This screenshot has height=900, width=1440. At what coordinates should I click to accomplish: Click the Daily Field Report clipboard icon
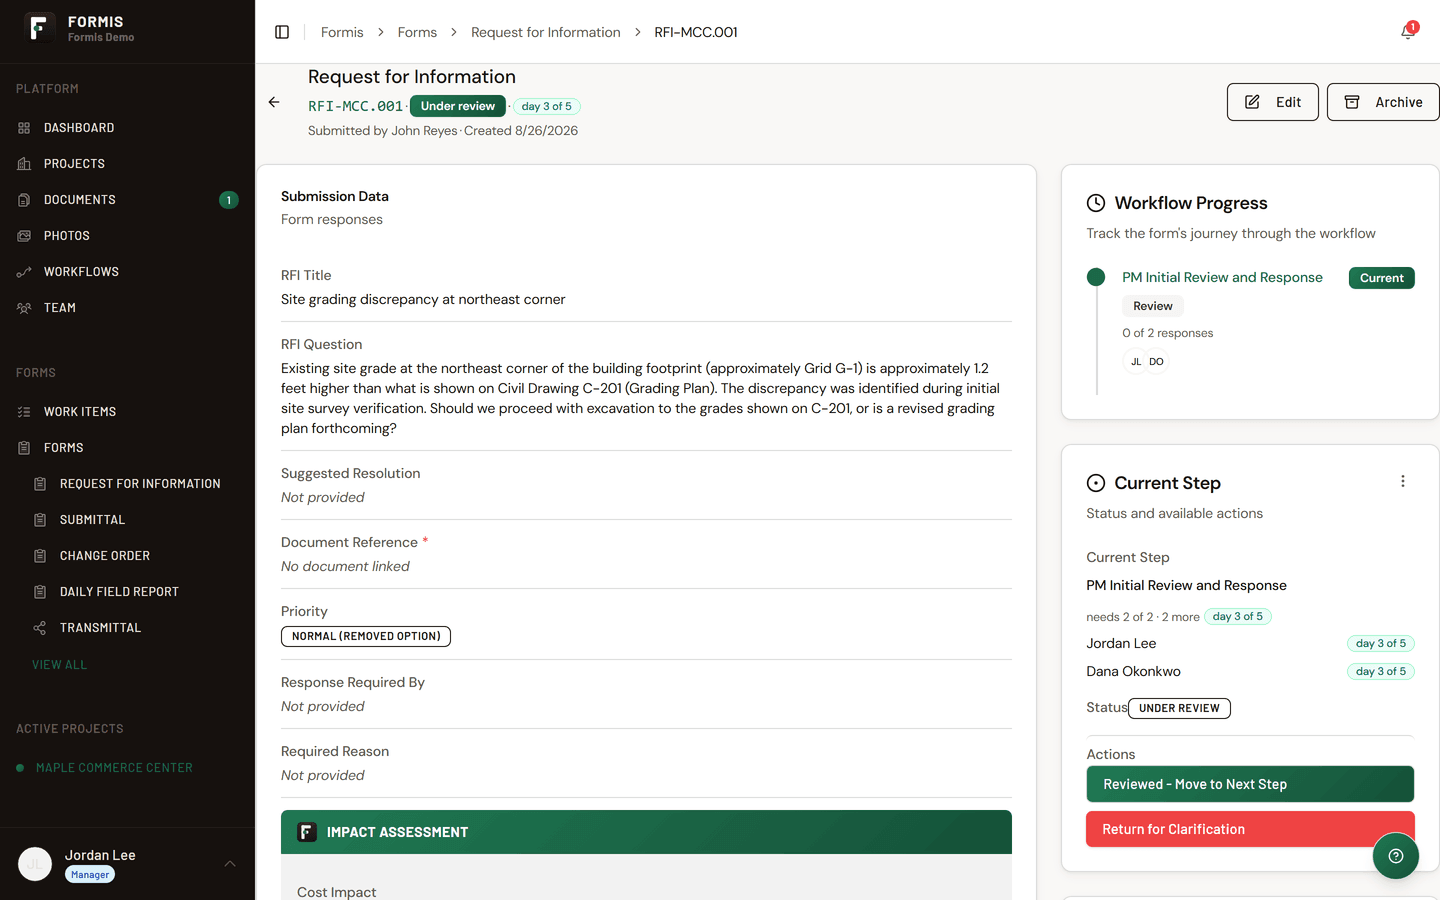tap(40, 592)
